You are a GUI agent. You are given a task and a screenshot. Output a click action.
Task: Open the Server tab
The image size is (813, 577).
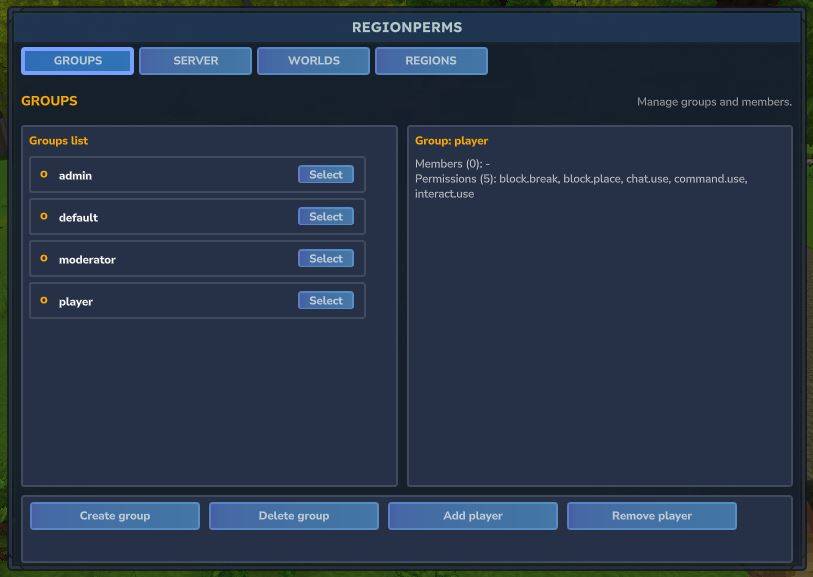tap(195, 61)
